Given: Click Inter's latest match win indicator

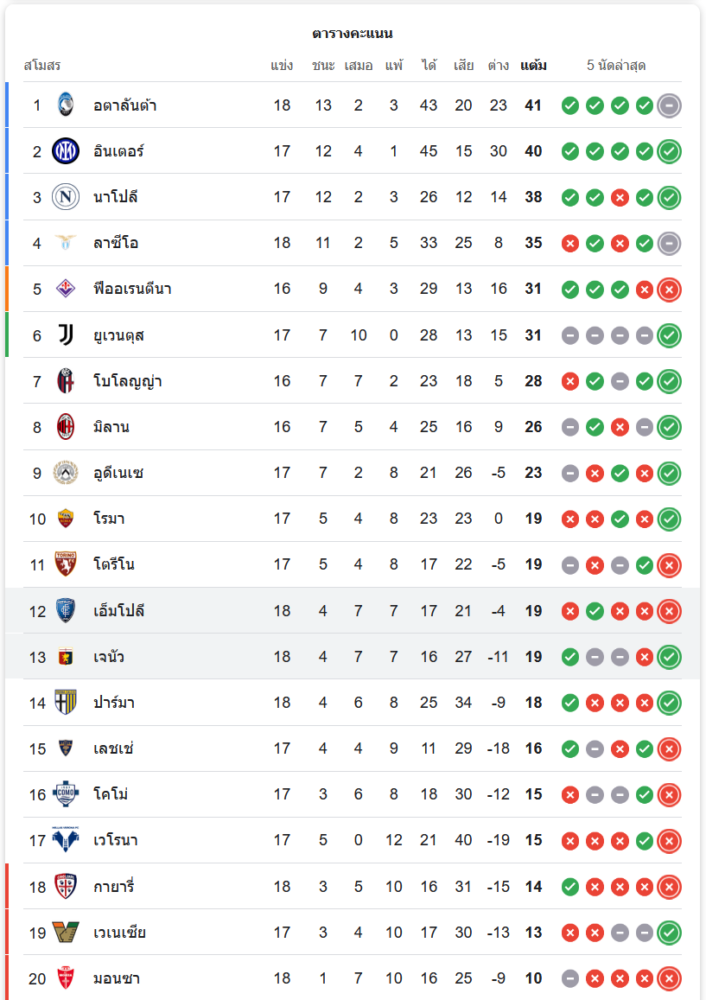Looking at the screenshot, I should [670, 151].
